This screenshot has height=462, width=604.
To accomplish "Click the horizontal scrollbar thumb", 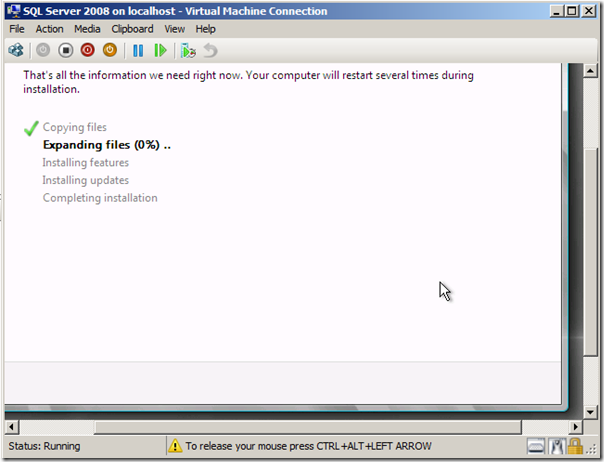I will point(308,427).
